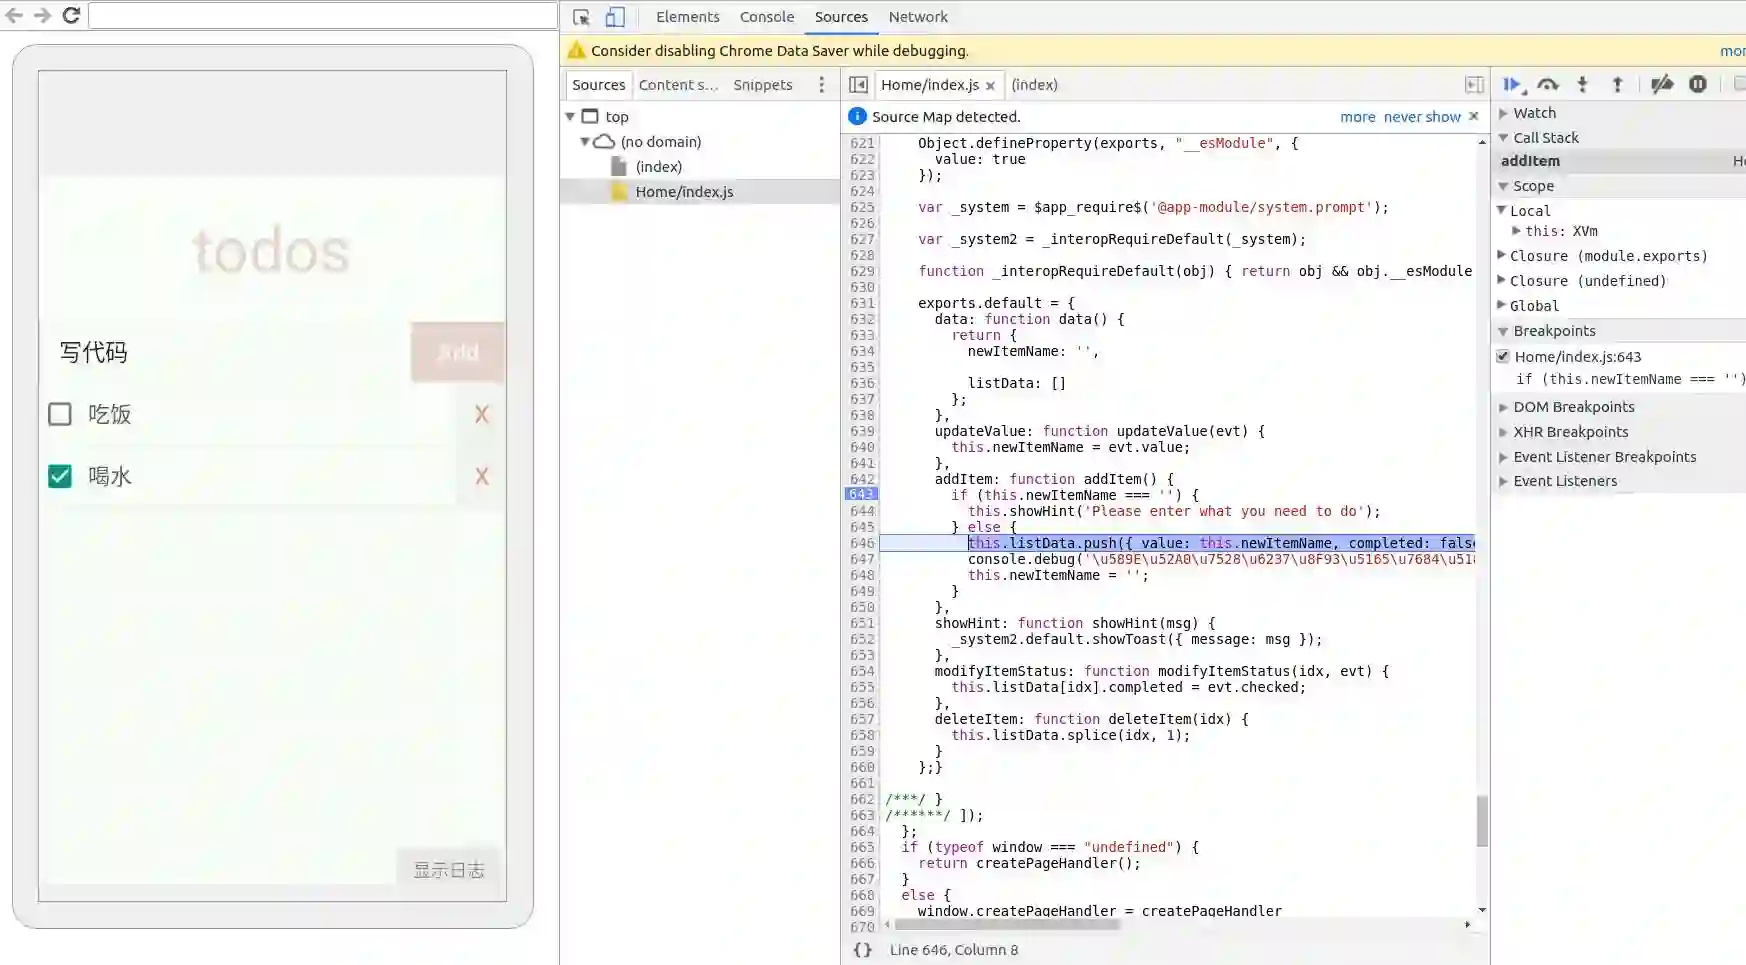Image resolution: width=1746 pixels, height=965 pixels.
Task: Toggle pause on exceptions
Action: tap(1698, 85)
